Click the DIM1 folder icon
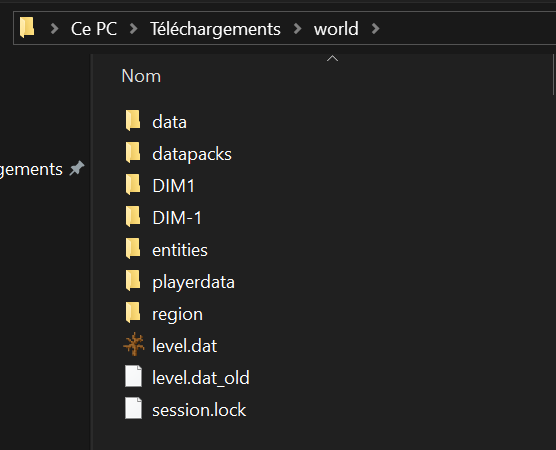 (133, 184)
